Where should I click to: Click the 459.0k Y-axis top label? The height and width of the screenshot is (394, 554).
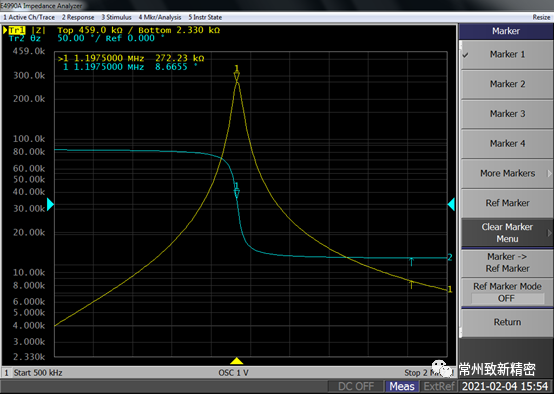tap(29, 51)
